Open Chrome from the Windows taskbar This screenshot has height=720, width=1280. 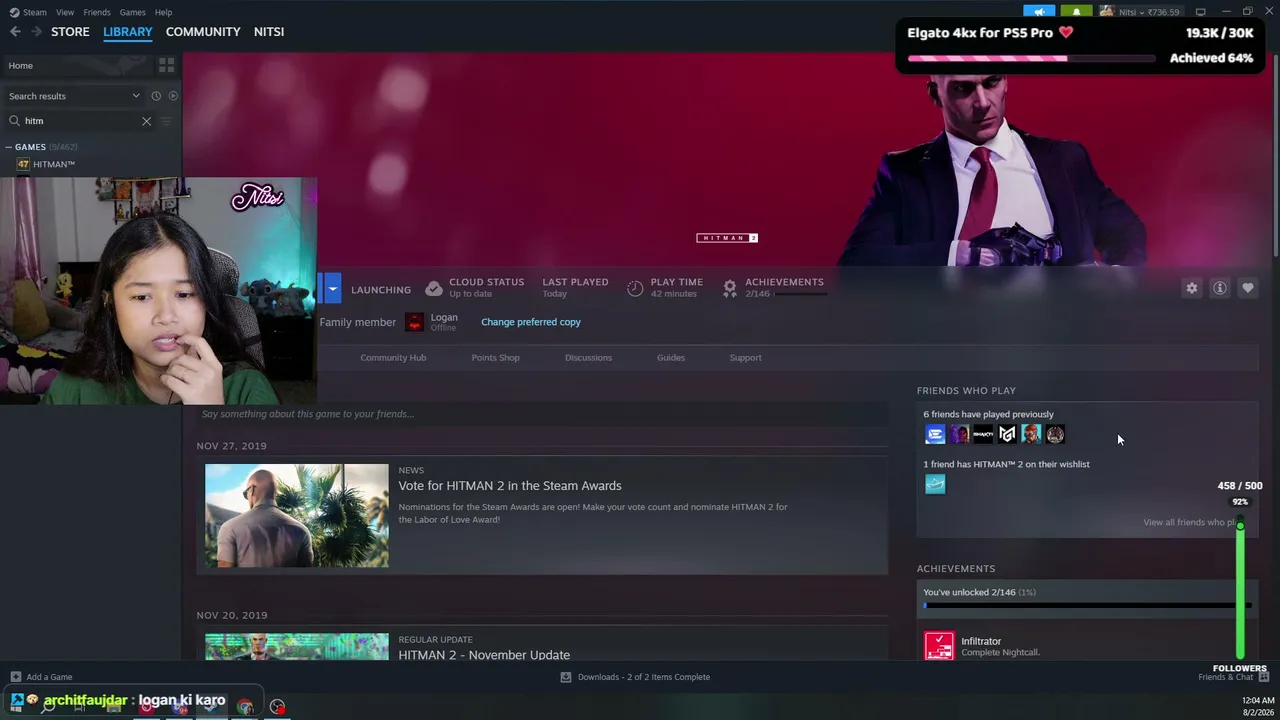click(245, 707)
